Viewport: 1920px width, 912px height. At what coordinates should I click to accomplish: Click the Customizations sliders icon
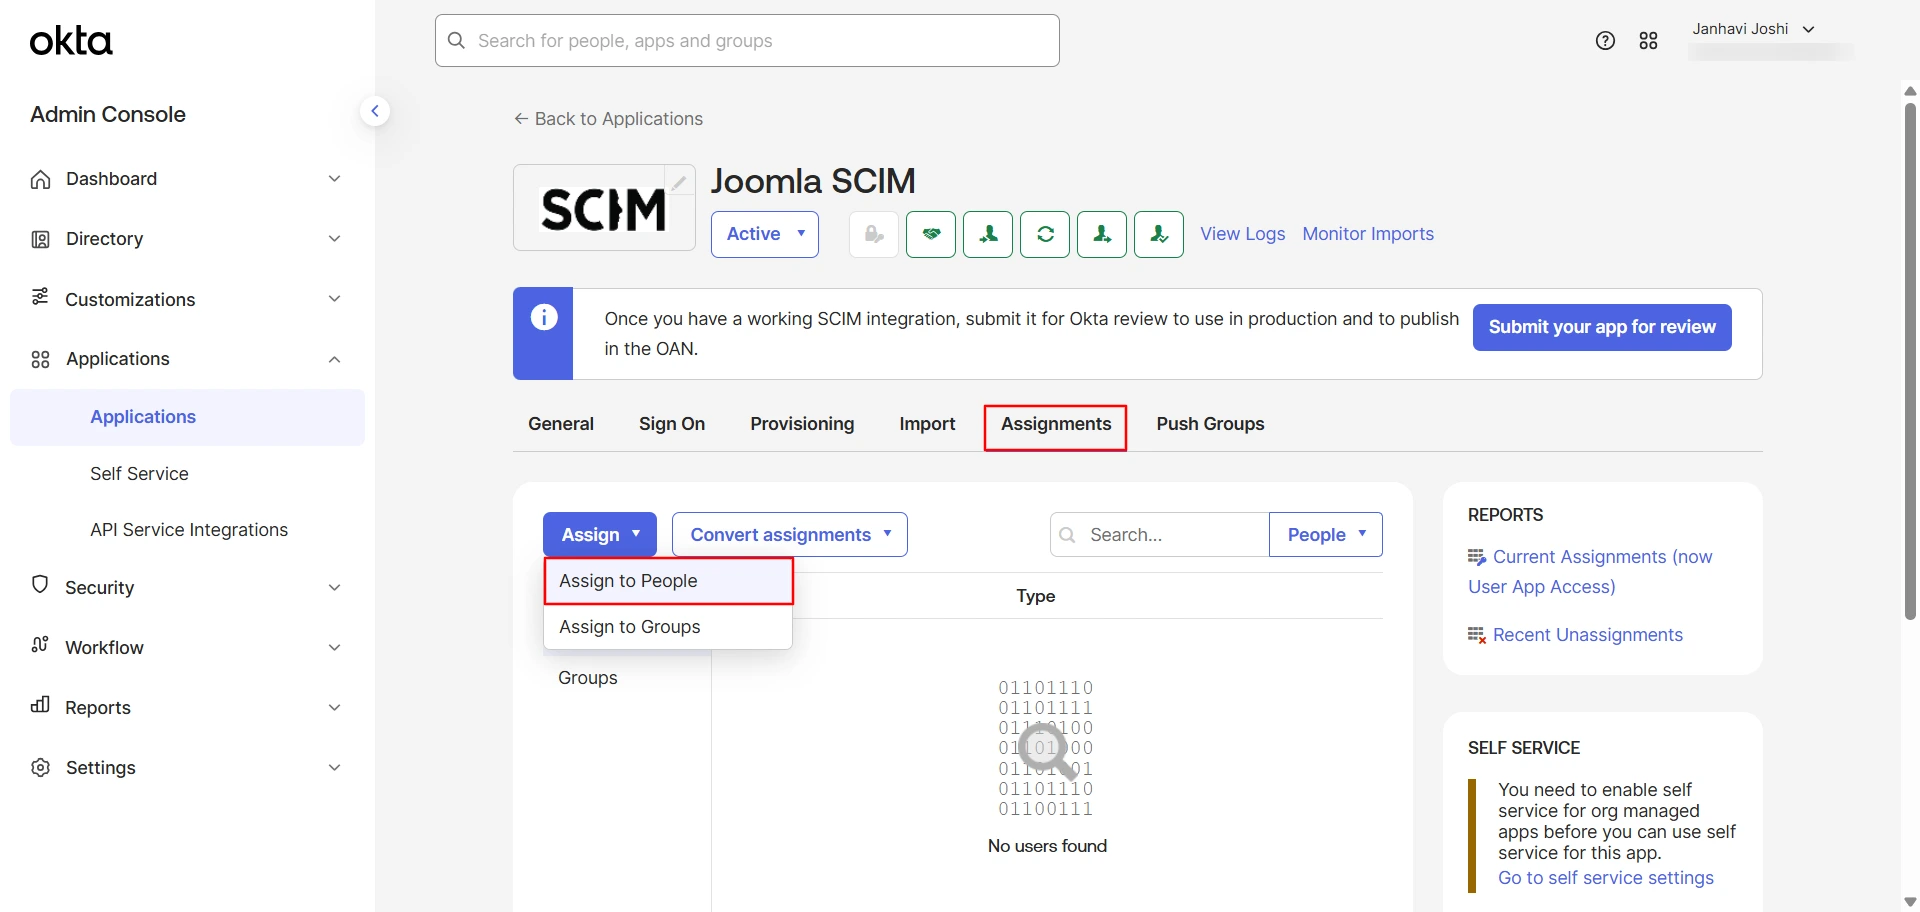click(41, 297)
